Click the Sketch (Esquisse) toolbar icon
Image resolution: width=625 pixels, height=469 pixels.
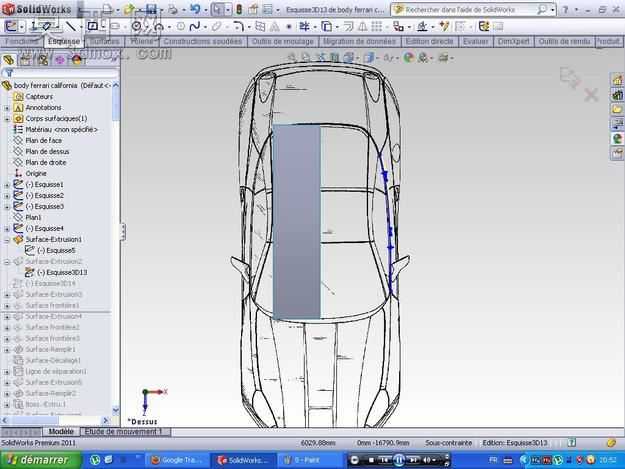(x=12, y=27)
